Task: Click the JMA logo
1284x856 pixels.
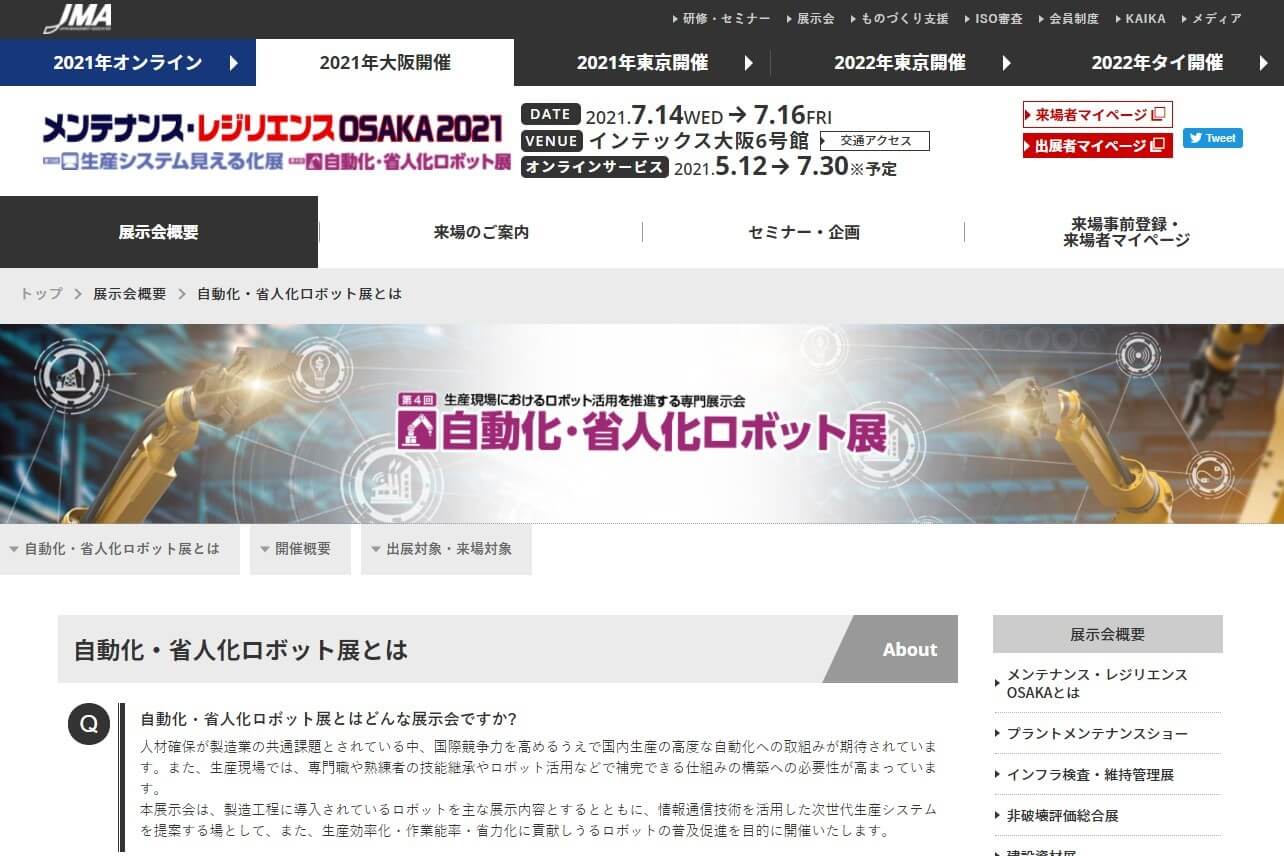Action: click(78, 18)
